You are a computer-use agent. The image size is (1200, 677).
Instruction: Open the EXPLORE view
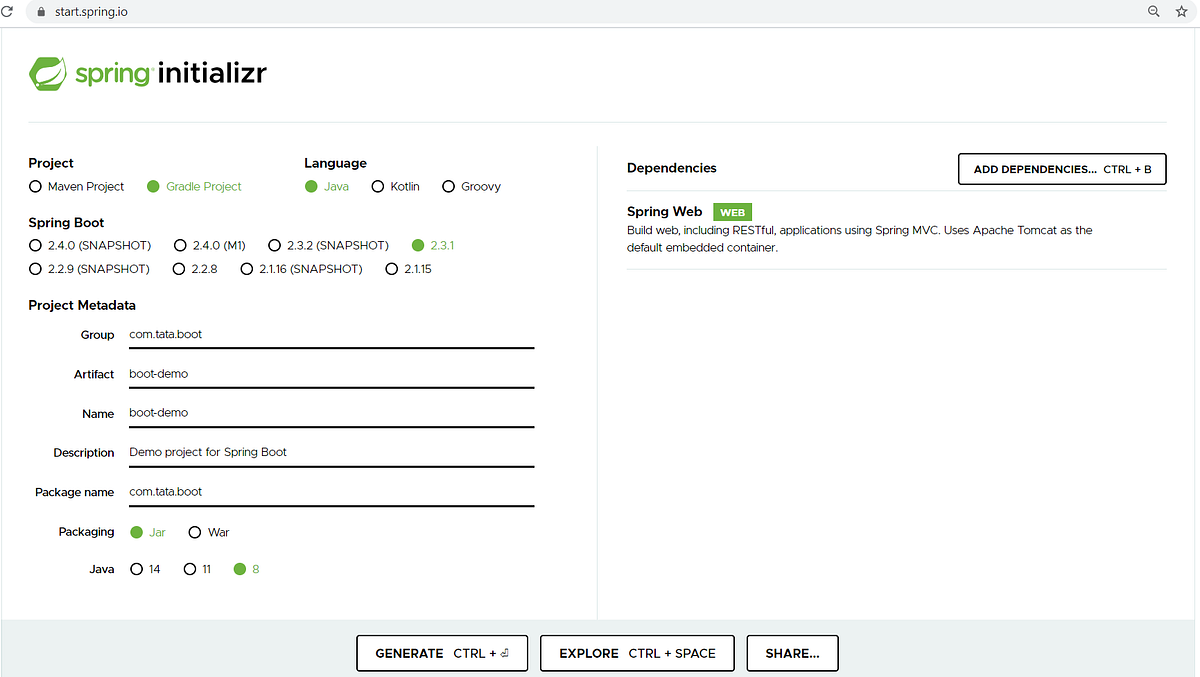point(637,653)
